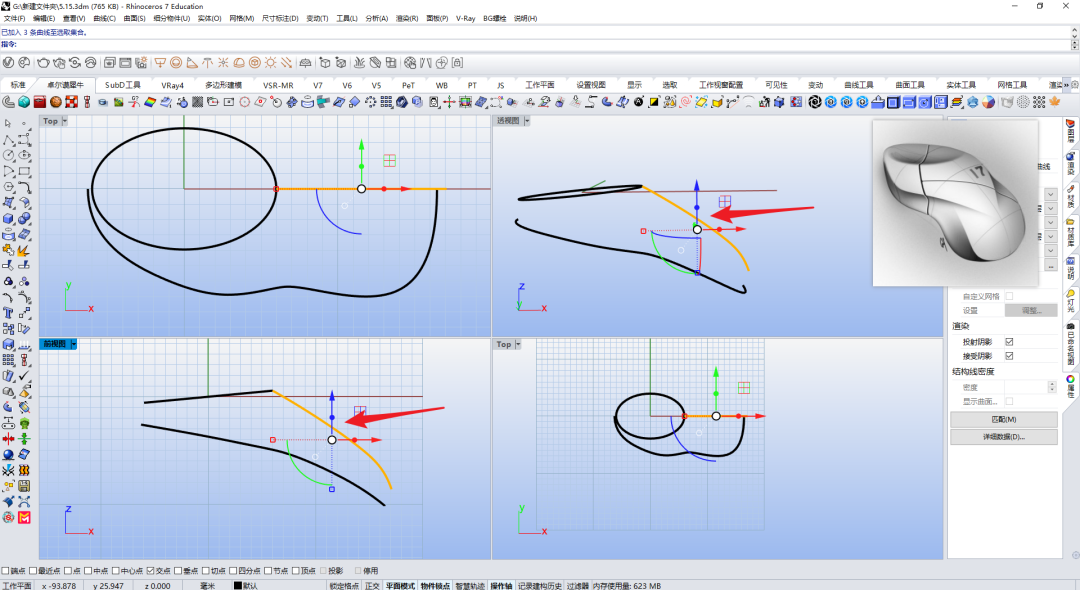
Task: Click the text T tool in left sidebar
Action: pos(8,313)
